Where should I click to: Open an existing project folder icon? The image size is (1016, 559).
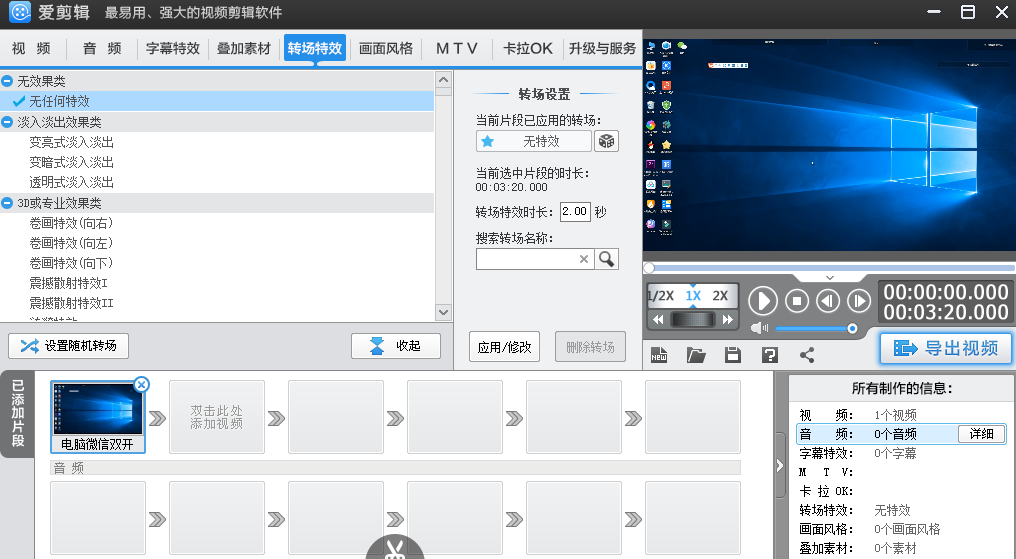[x=696, y=355]
